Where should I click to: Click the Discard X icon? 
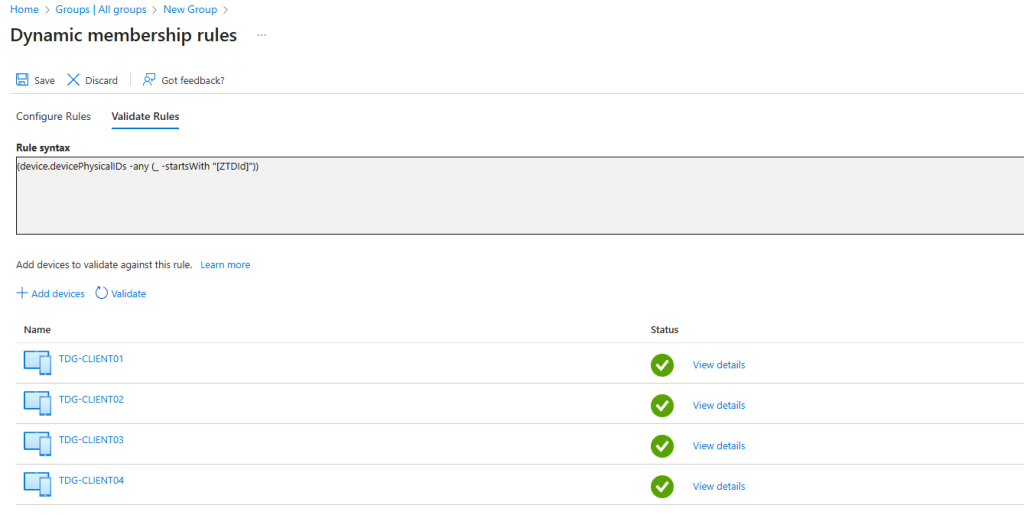(73, 80)
